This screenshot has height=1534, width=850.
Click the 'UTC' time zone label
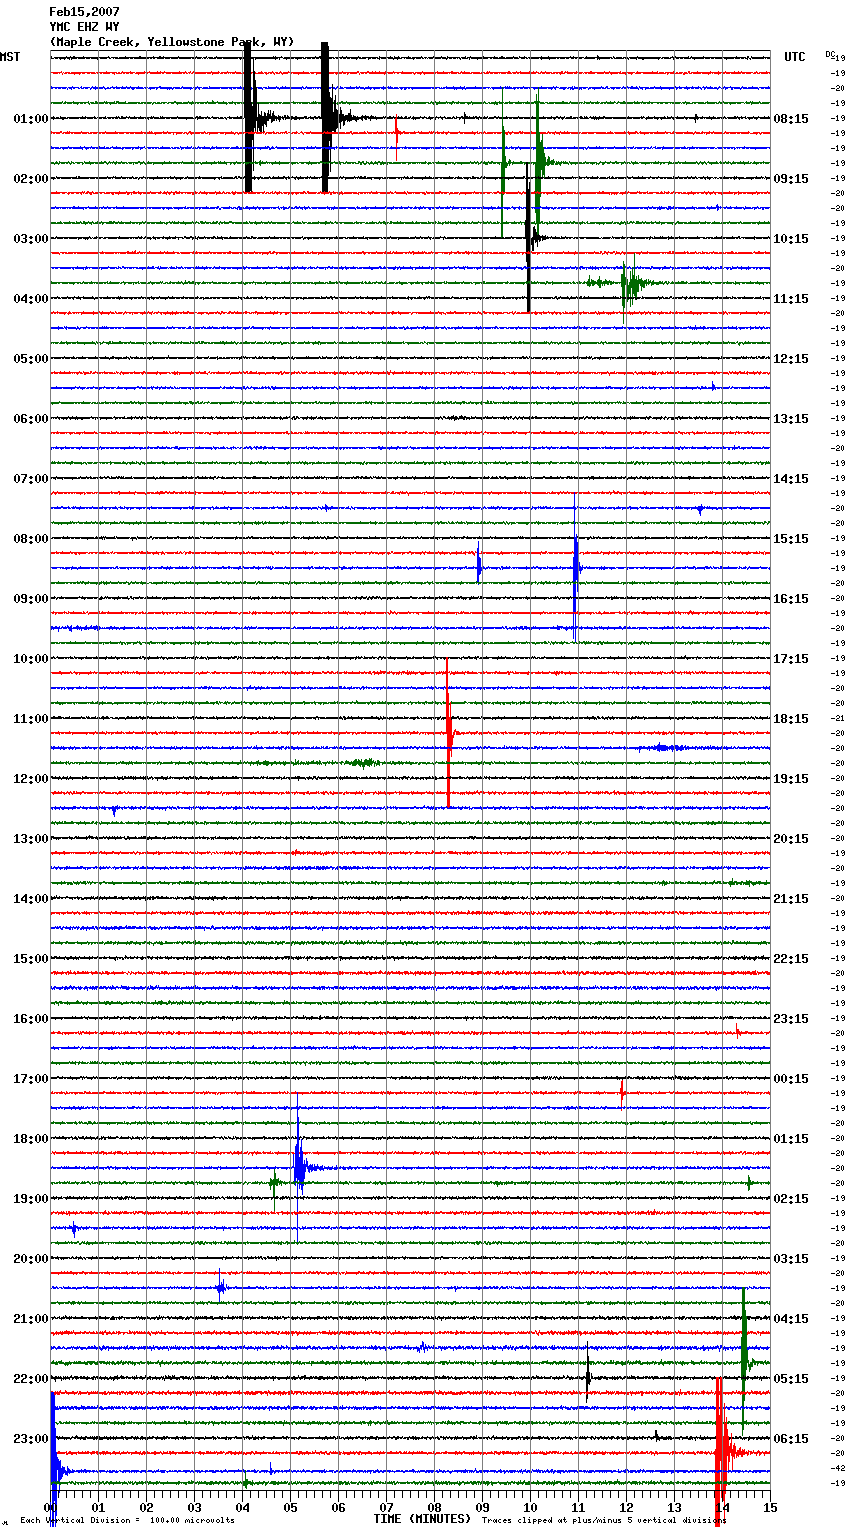click(x=795, y=57)
